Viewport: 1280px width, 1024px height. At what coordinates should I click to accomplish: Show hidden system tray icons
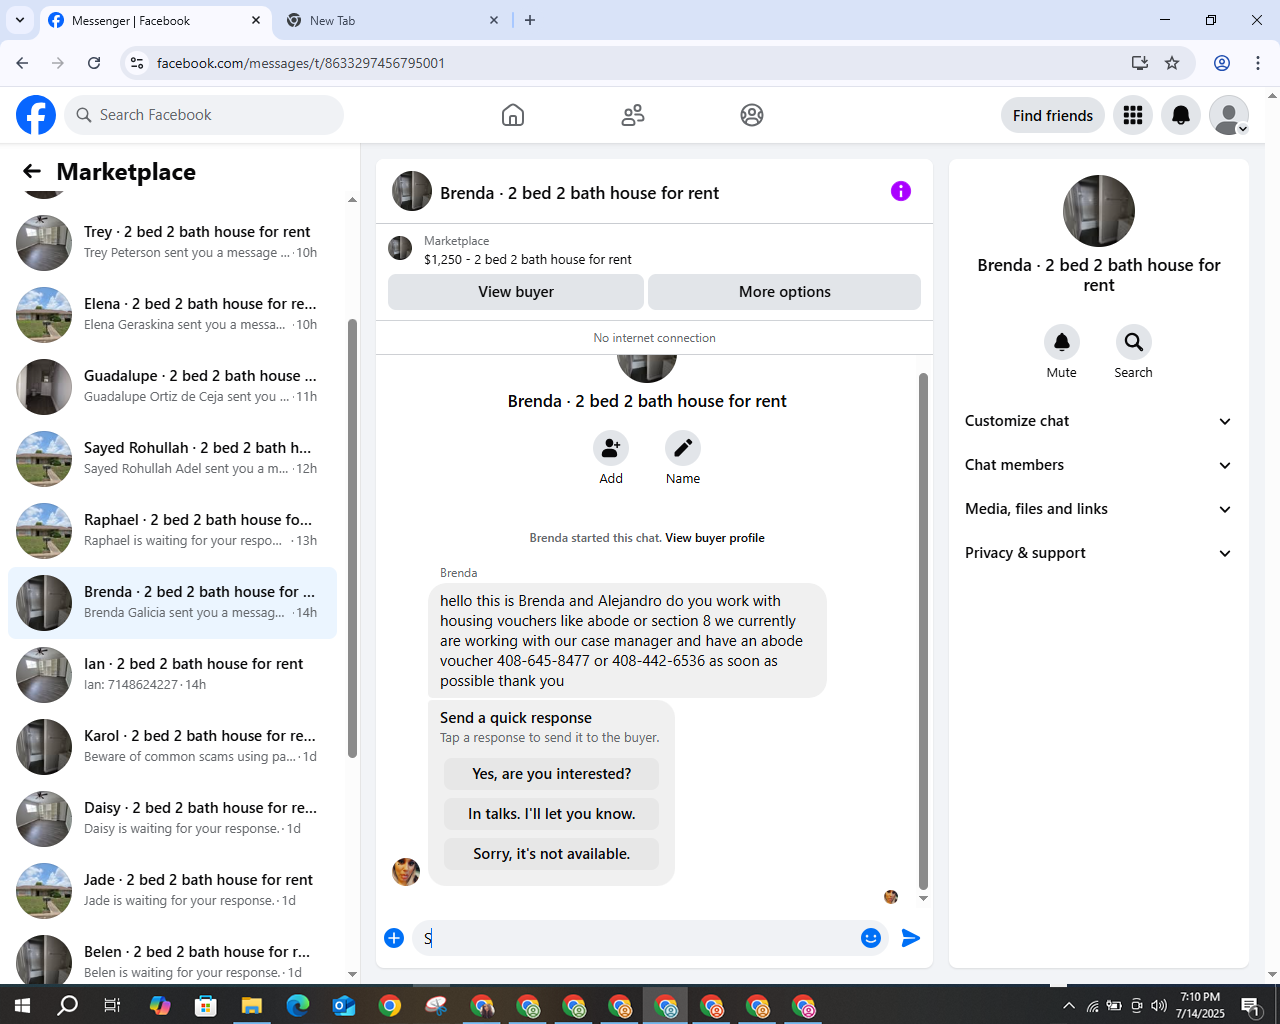click(1069, 1005)
